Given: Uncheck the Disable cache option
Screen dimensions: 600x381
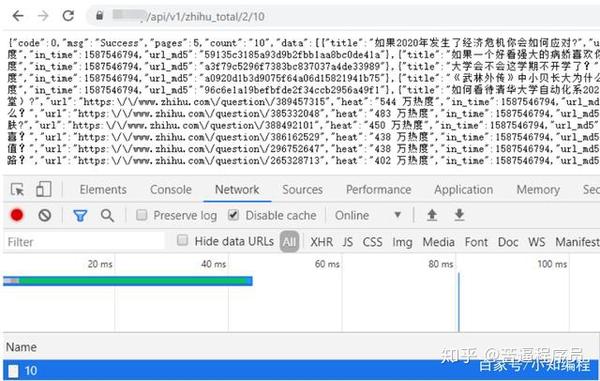Looking at the screenshot, I should [x=233, y=215].
